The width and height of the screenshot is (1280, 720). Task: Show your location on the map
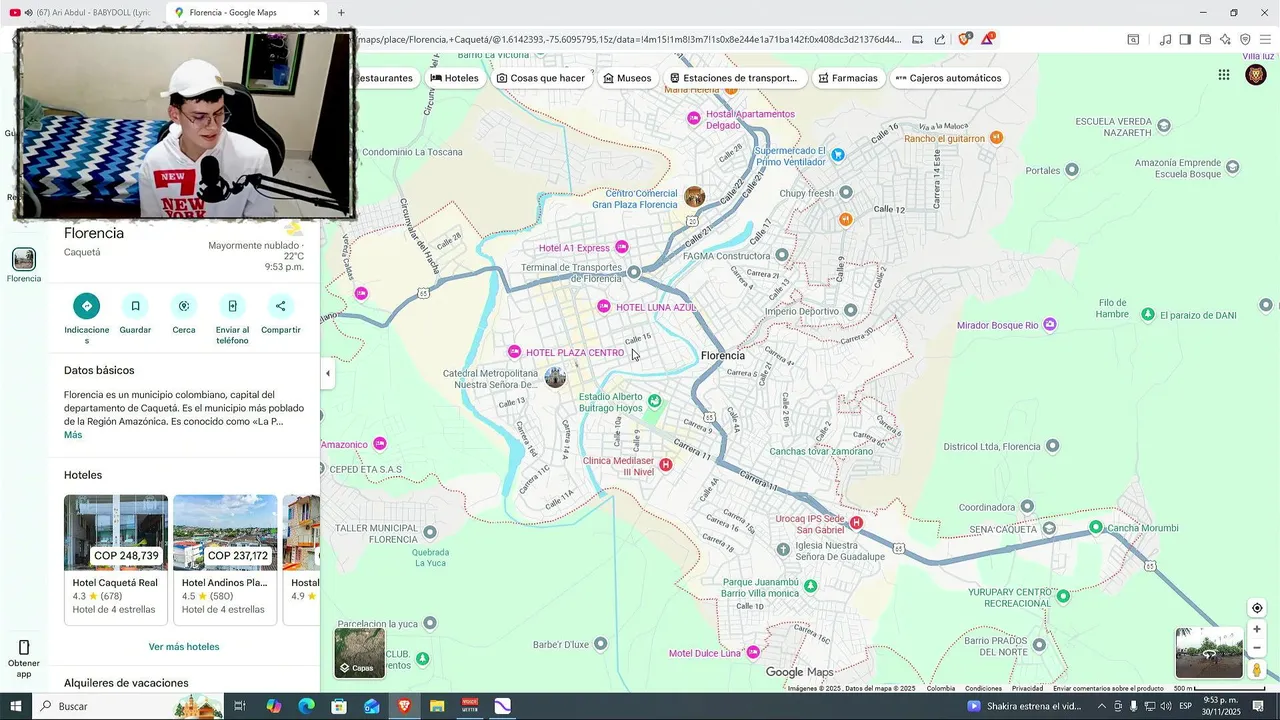pos(1257,608)
